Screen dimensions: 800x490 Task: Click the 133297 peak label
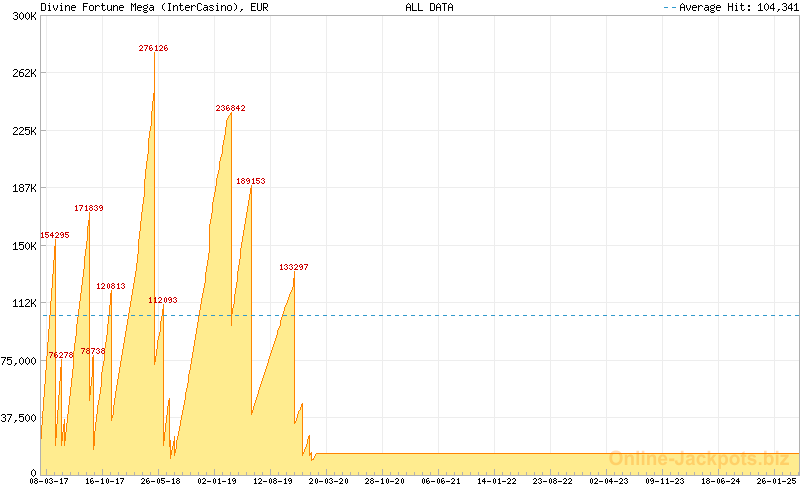(x=294, y=267)
